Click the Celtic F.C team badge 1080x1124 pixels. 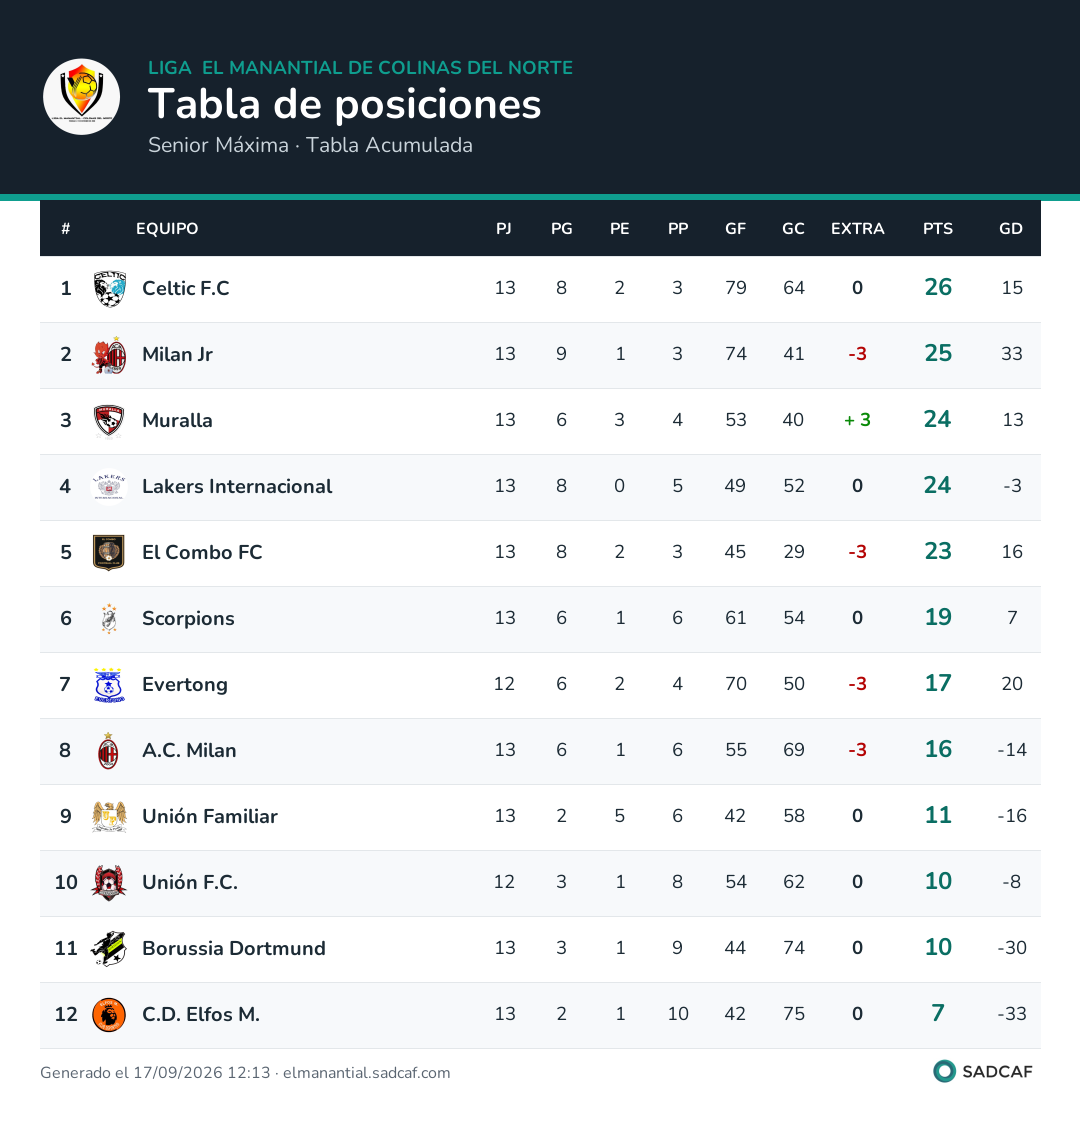[x=109, y=288]
